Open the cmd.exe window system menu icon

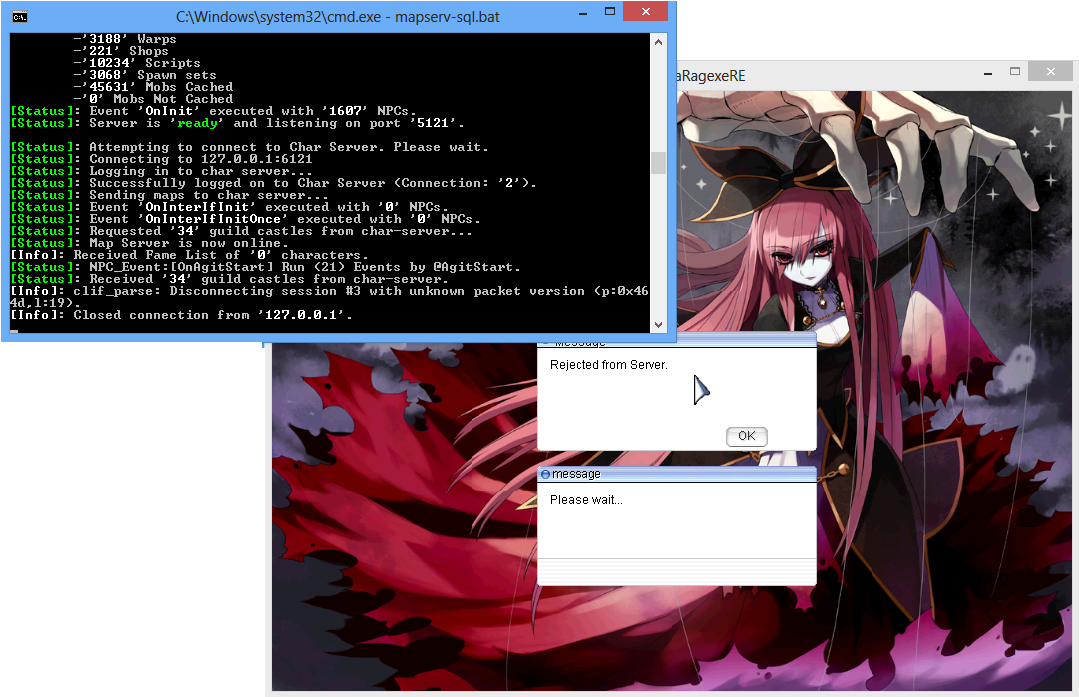tap(19, 16)
